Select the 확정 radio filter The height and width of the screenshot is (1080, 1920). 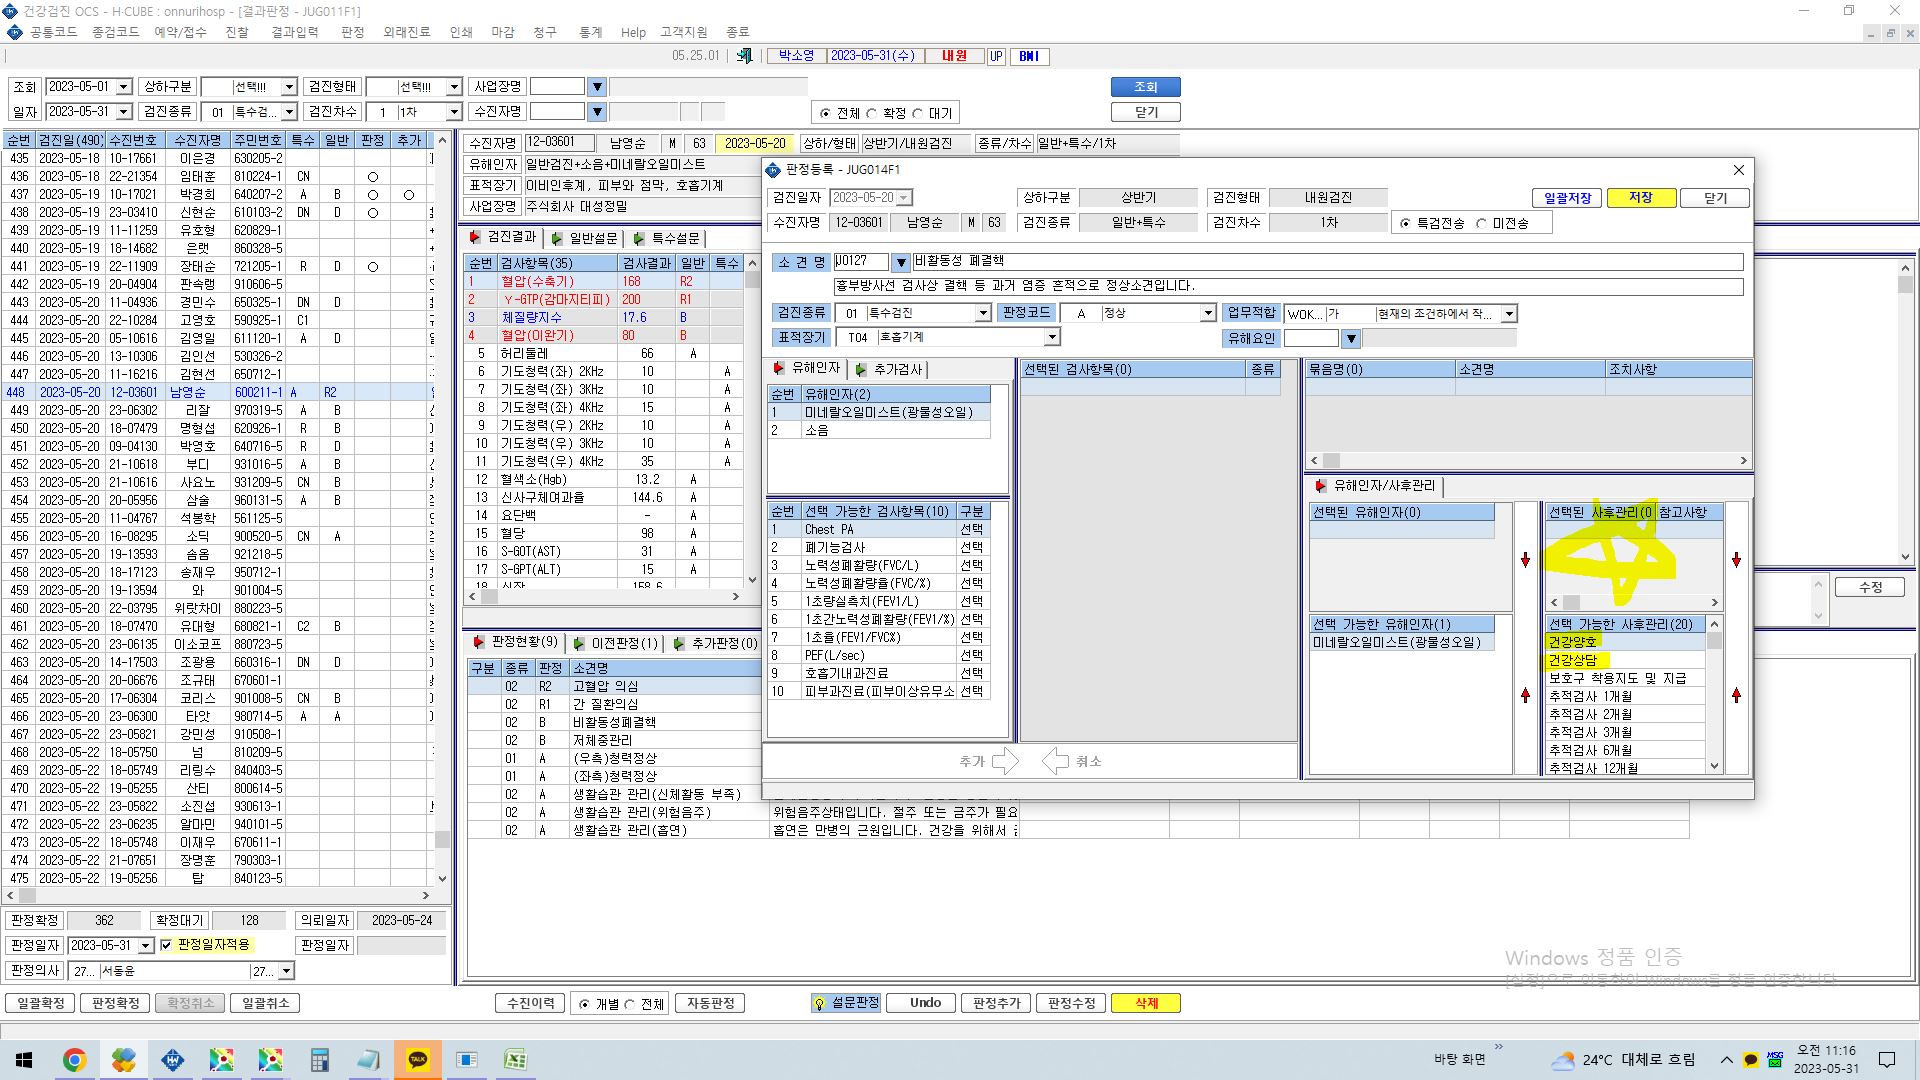[x=872, y=113]
